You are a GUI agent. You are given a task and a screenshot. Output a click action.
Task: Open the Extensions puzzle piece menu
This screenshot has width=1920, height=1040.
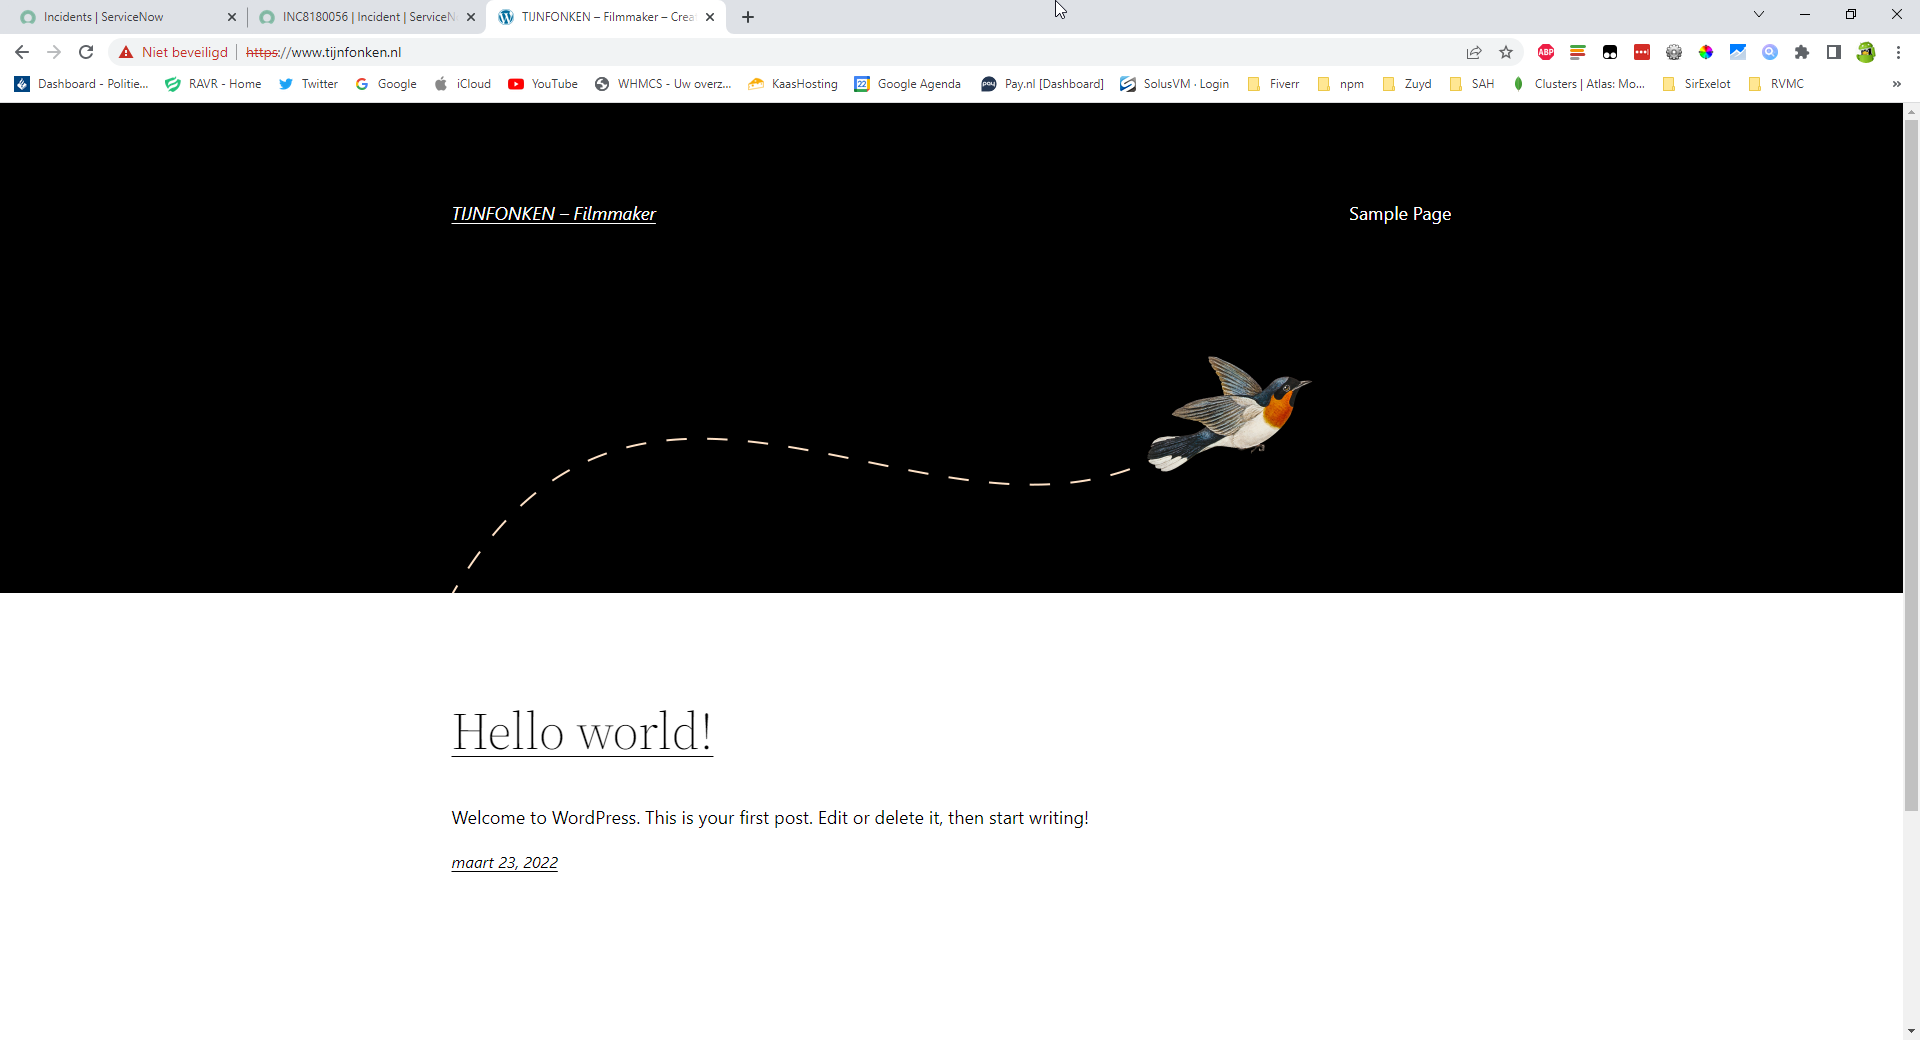[x=1802, y=52]
